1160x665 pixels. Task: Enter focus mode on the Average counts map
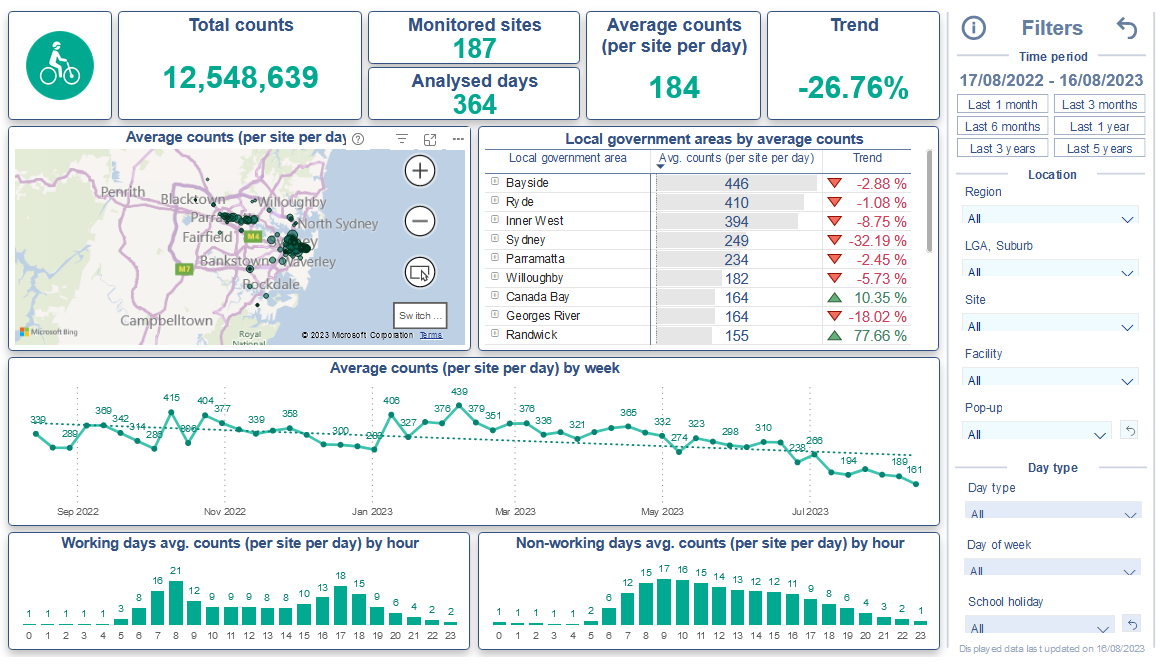click(x=430, y=139)
